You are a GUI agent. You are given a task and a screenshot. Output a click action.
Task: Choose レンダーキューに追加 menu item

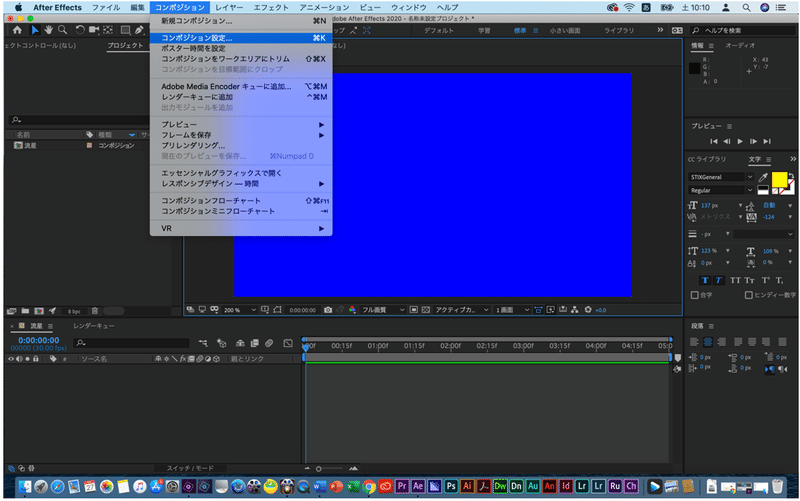(x=242, y=97)
